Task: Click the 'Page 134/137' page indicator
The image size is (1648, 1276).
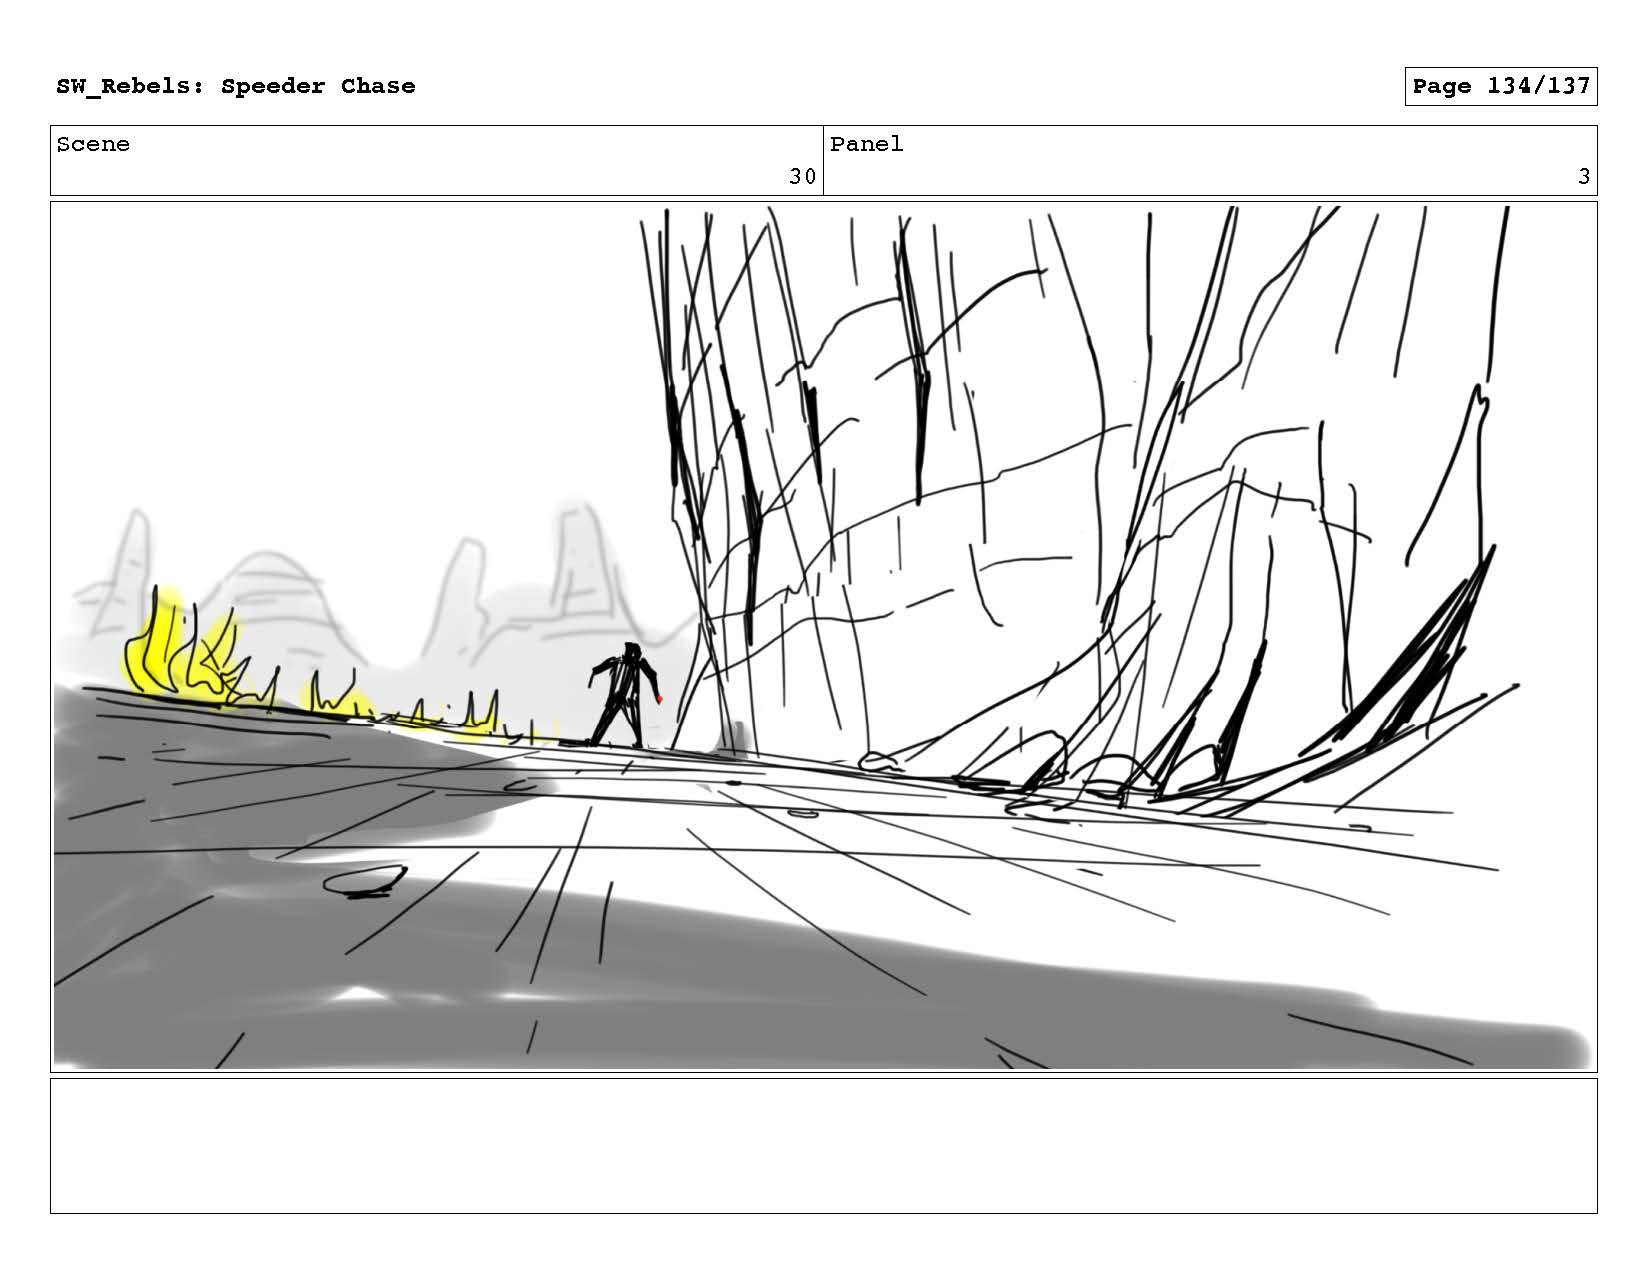Action: (1501, 87)
